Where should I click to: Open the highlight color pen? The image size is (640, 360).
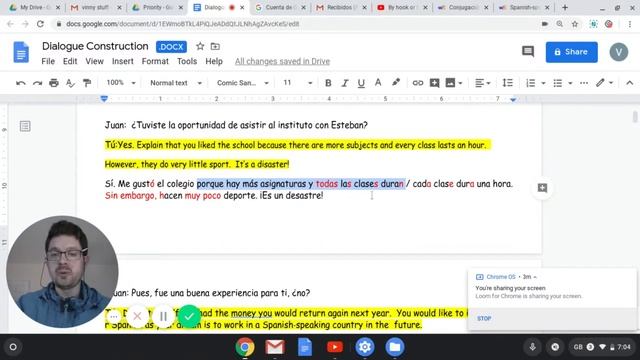pos(396,83)
